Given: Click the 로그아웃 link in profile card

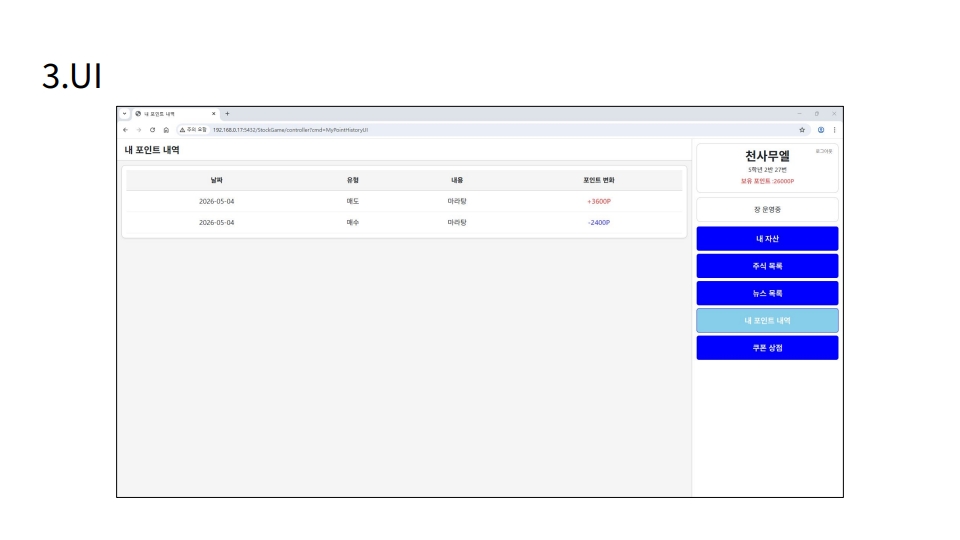Looking at the screenshot, I should pyautogui.click(x=823, y=151).
